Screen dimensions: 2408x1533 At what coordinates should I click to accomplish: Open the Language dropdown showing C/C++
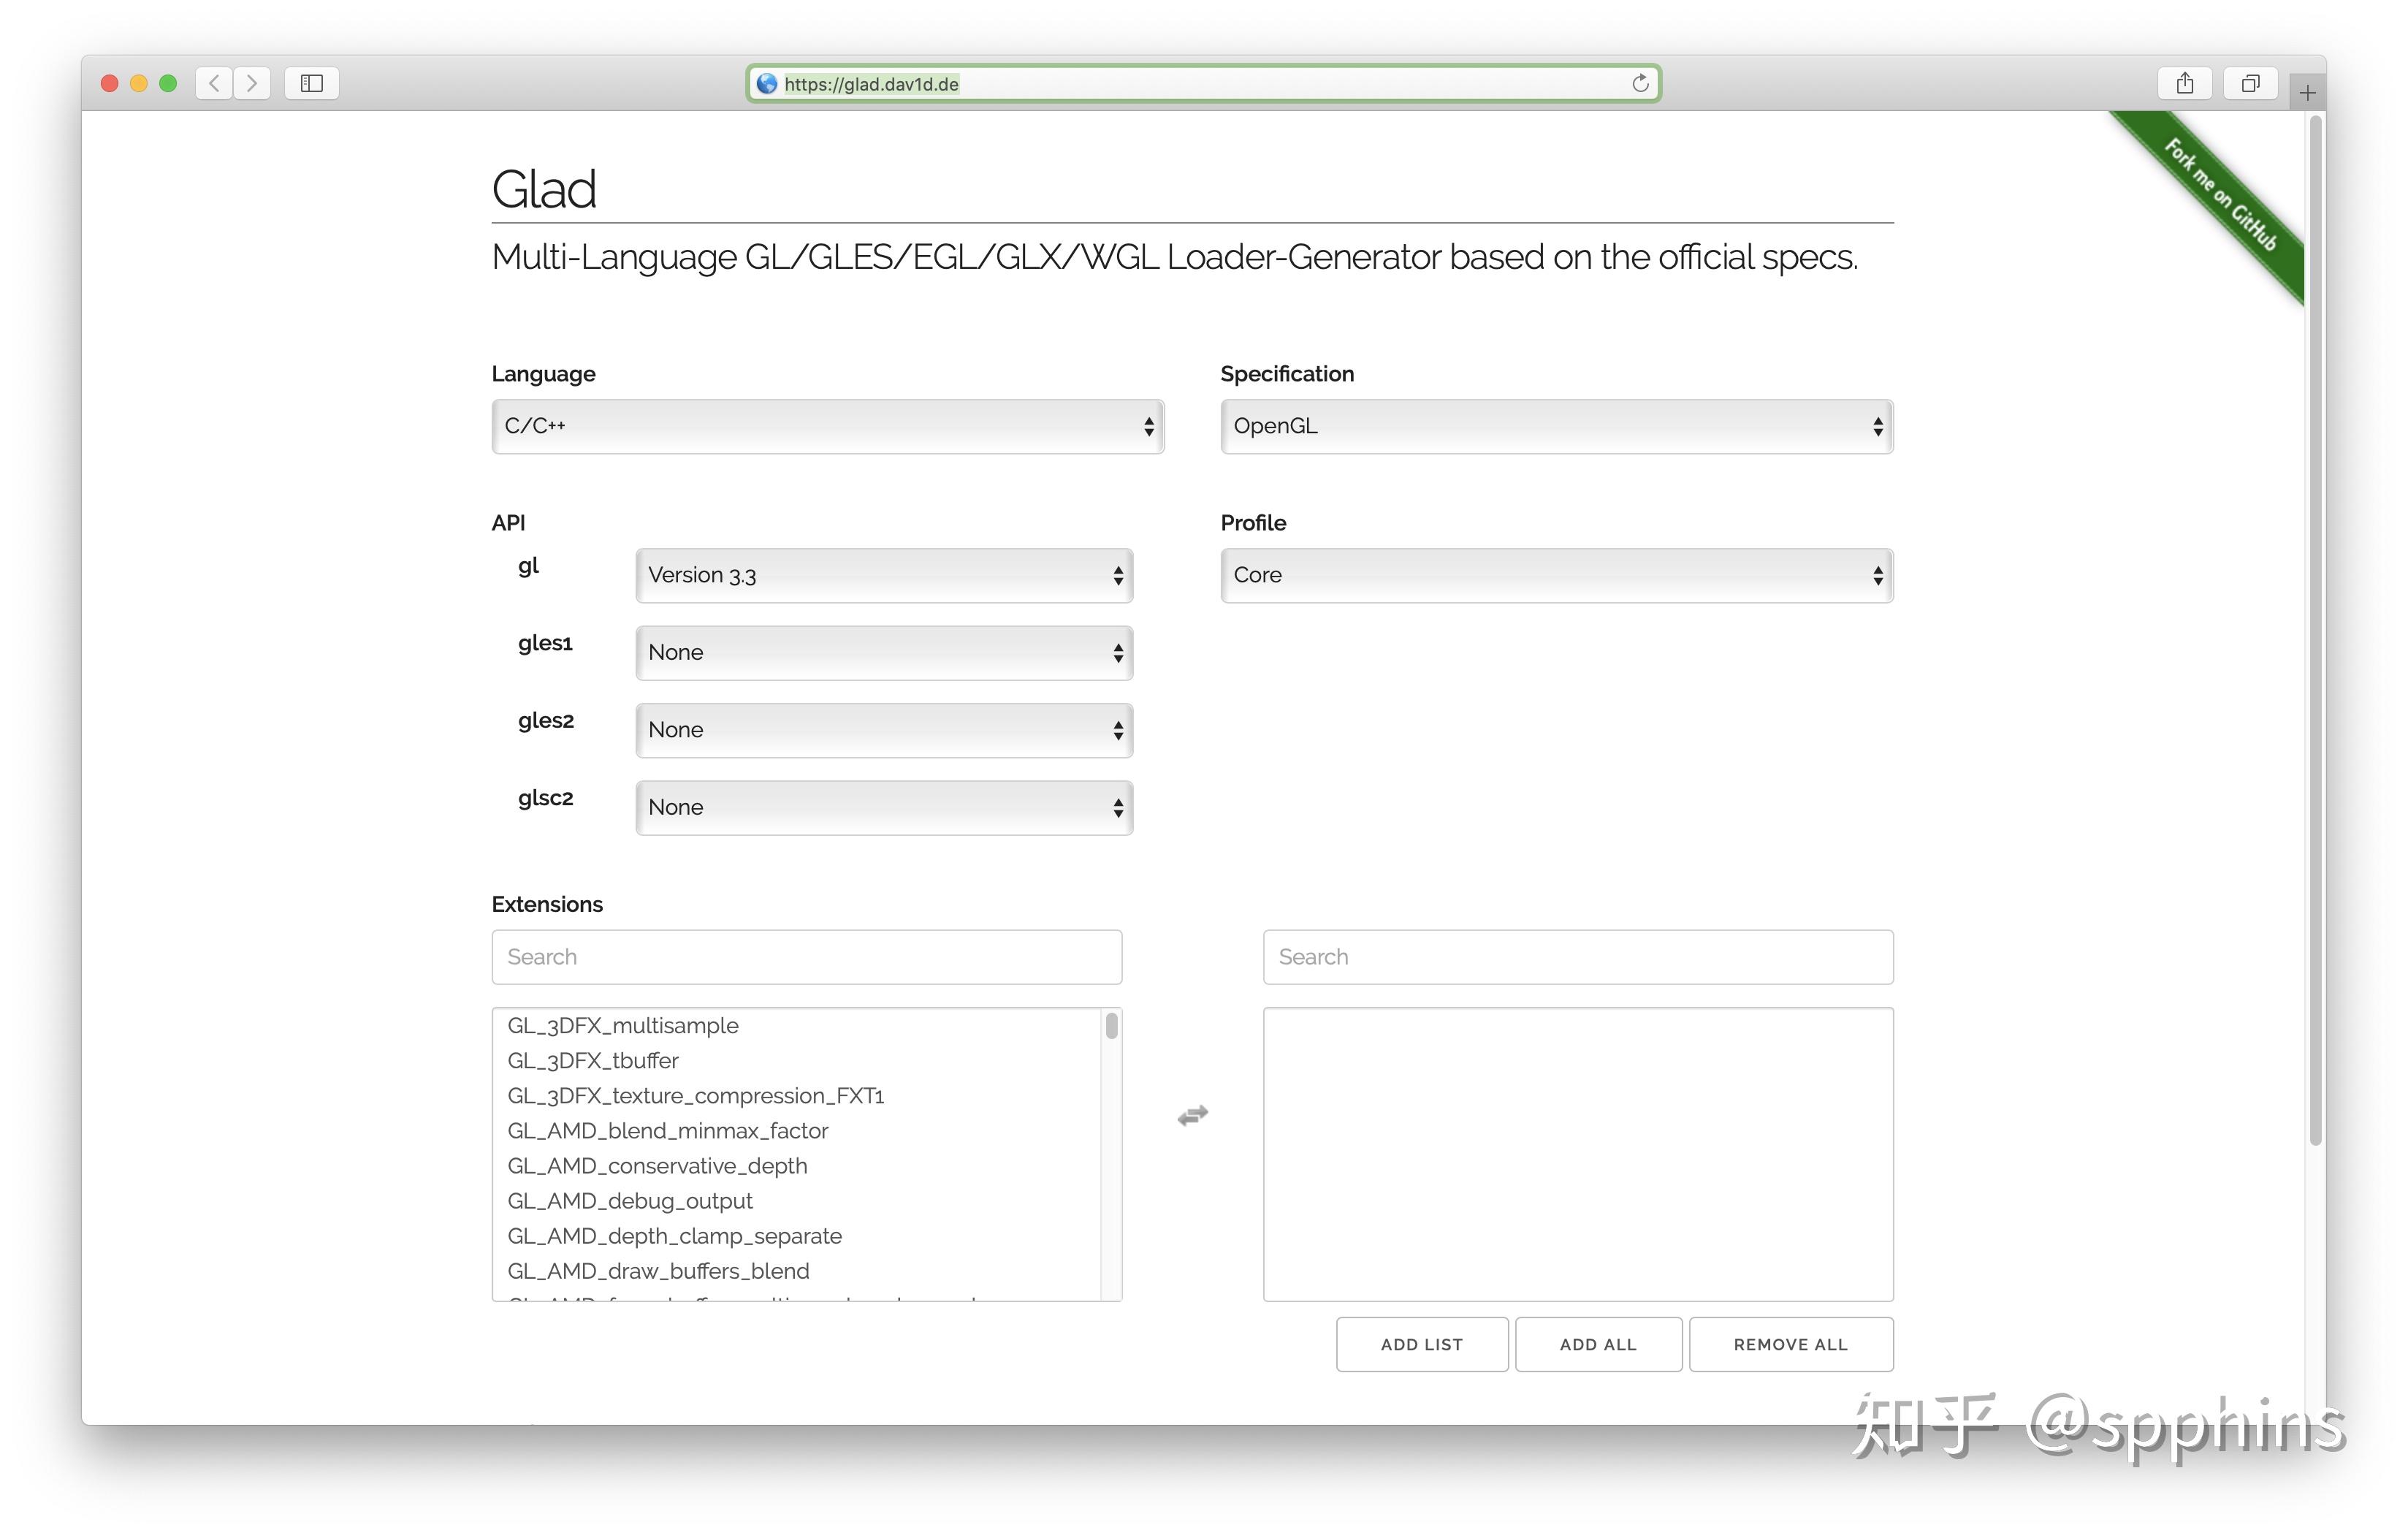[x=827, y=426]
